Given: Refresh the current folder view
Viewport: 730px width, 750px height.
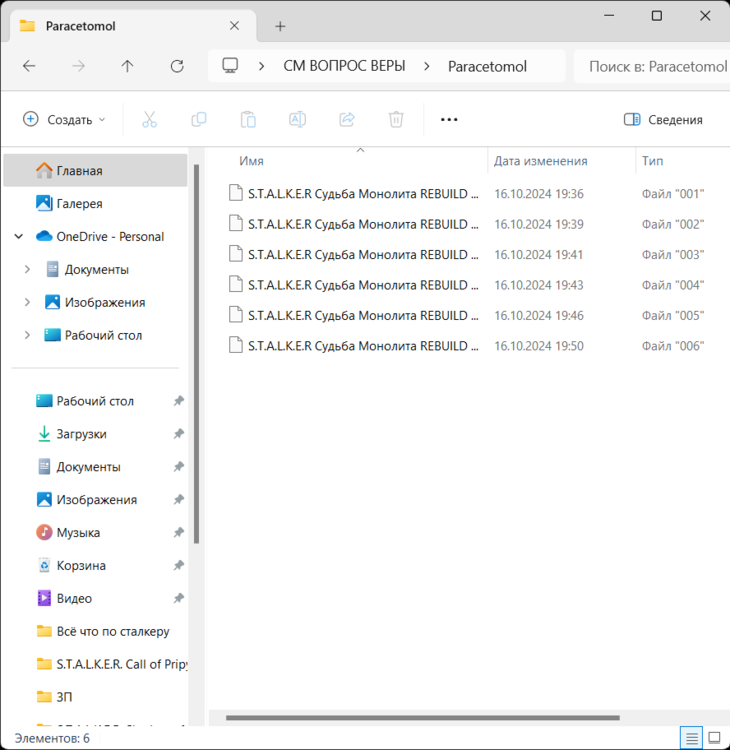Looking at the screenshot, I should click(177, 66).
